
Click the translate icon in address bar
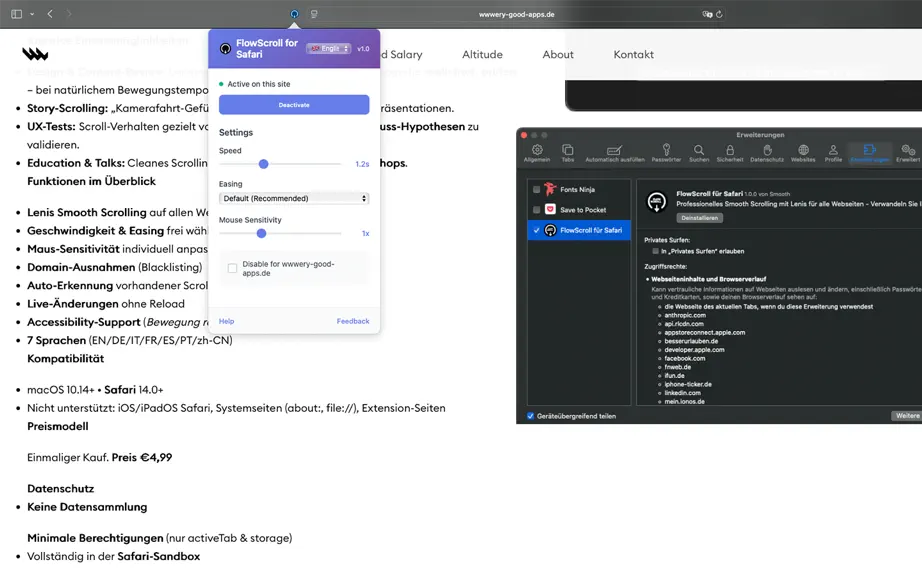(x=707, y=14)
